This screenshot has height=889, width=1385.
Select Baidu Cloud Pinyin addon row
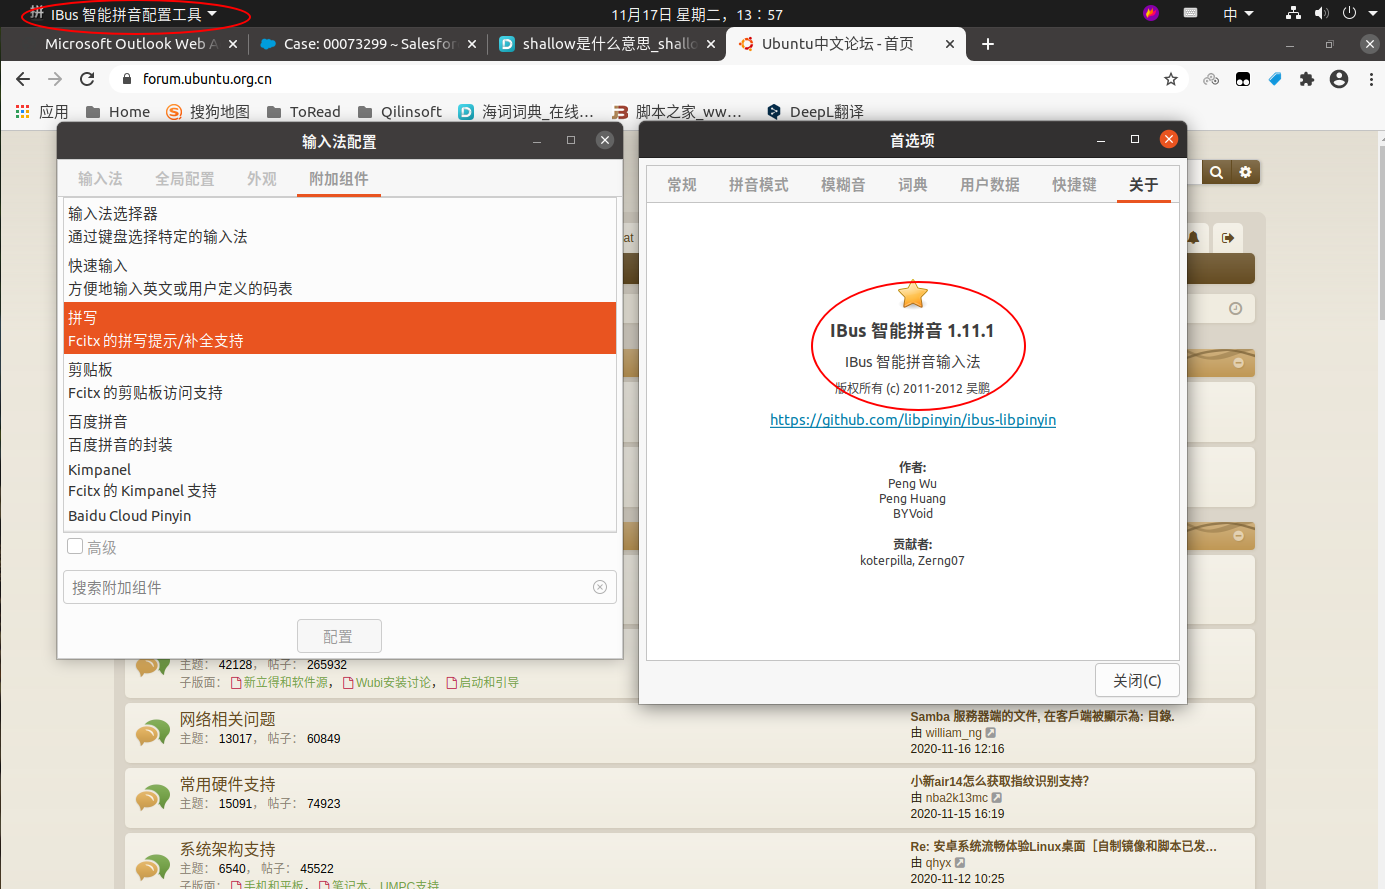click(339, 516)
